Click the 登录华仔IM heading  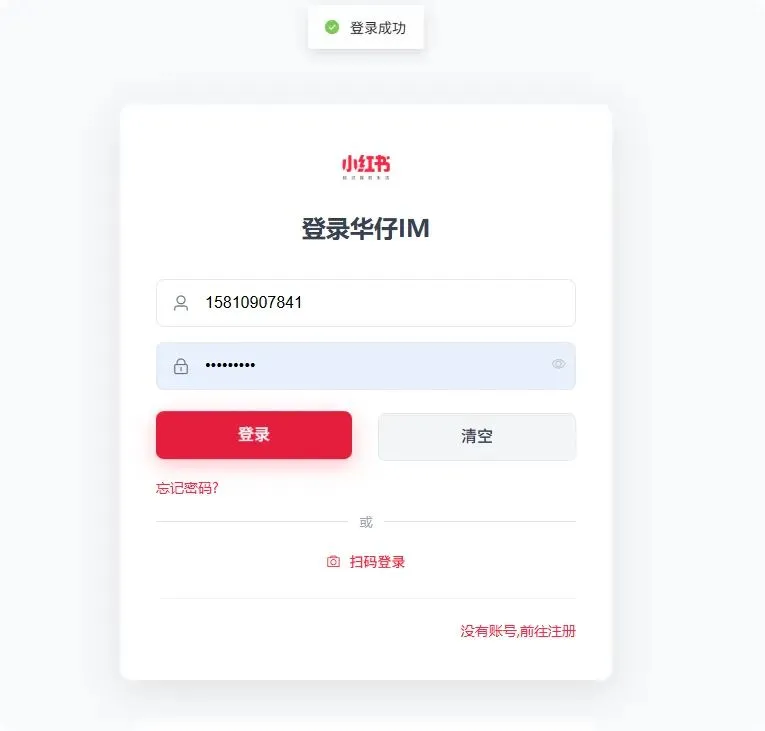[x=365, y=228]
